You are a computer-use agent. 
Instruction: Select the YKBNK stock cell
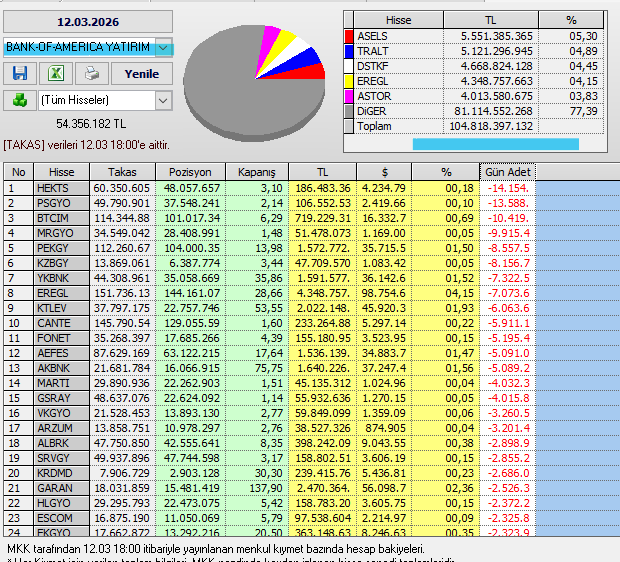tap(62, 278)
